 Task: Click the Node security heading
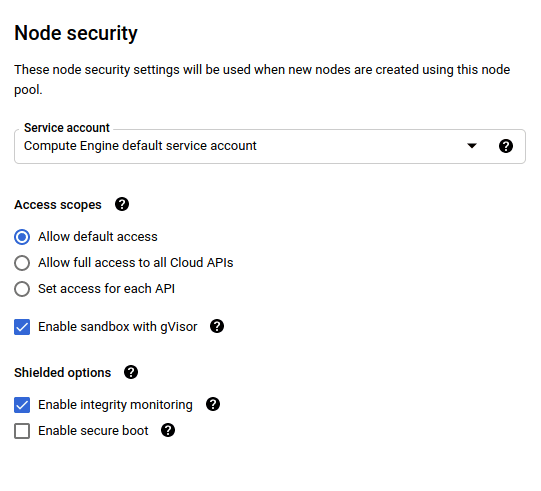(x=76, y=33)
